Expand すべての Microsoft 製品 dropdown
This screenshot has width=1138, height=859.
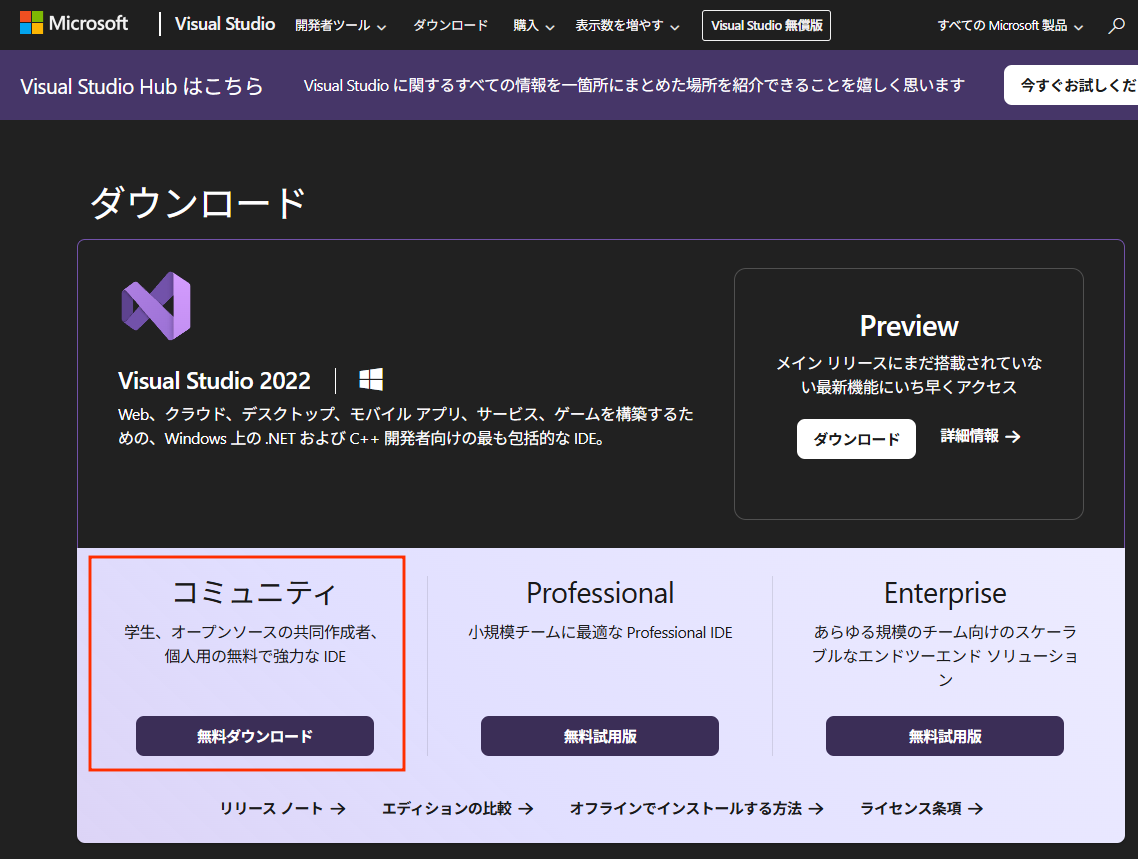click(1010, 25)
